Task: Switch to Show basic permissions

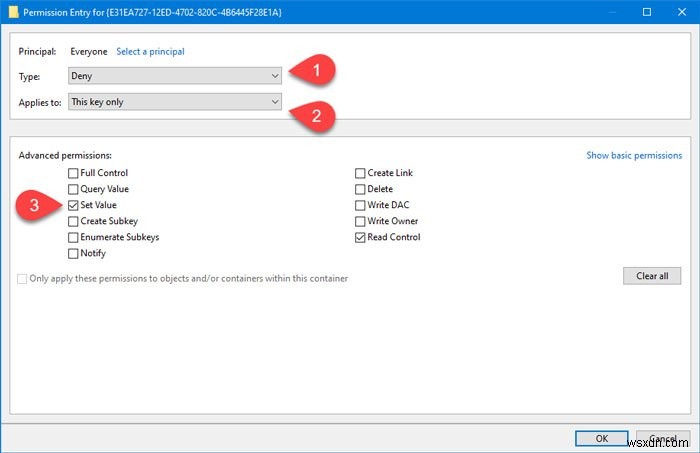Action: click(x=634, y=156)
